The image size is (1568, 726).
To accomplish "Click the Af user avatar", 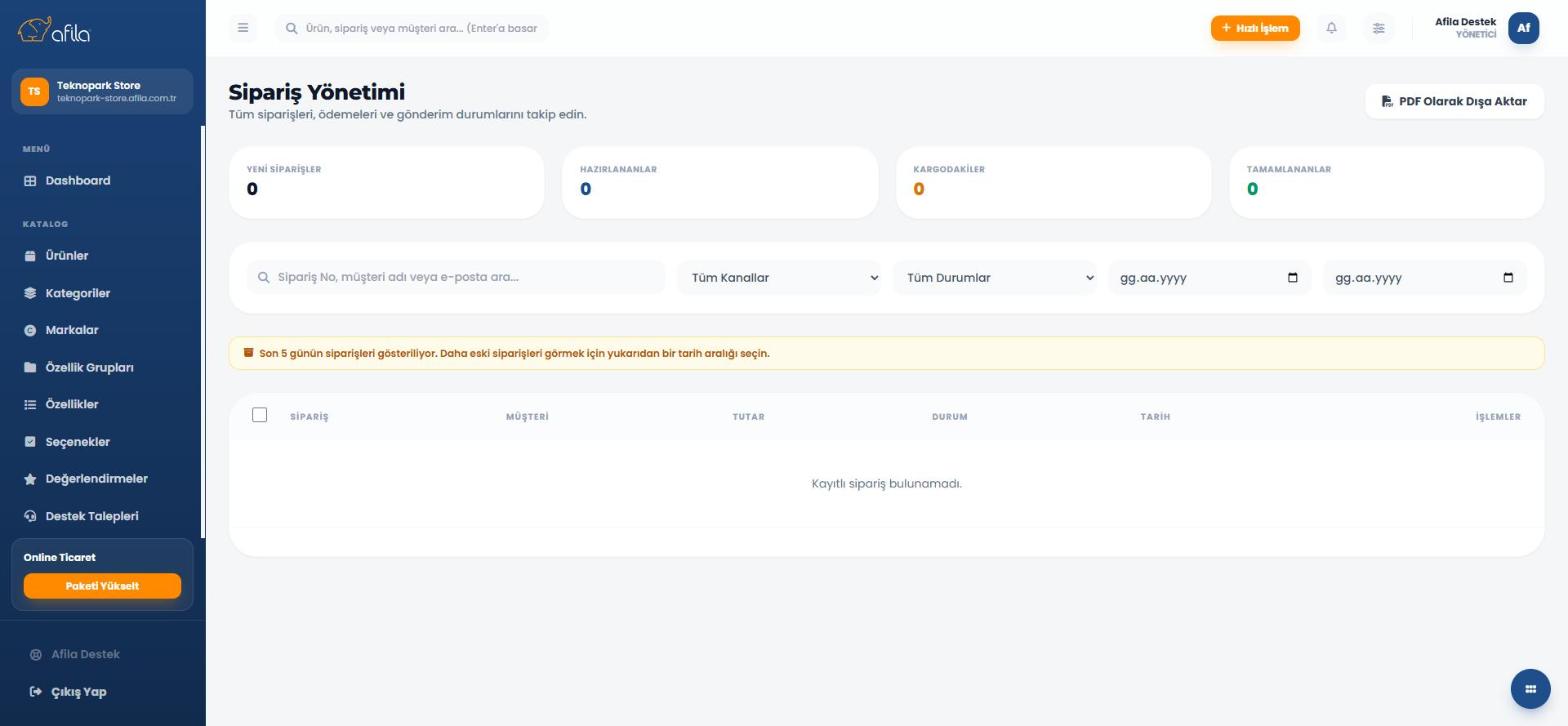I will [1523, 28].
